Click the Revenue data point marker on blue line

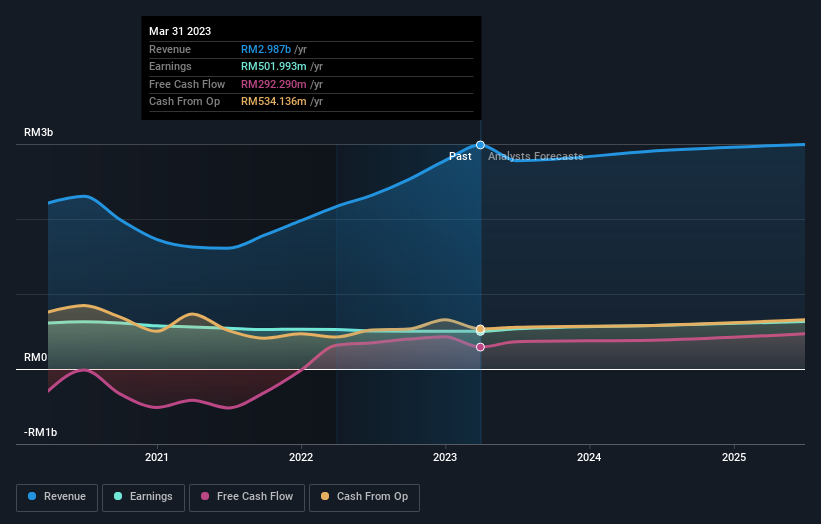480,145
